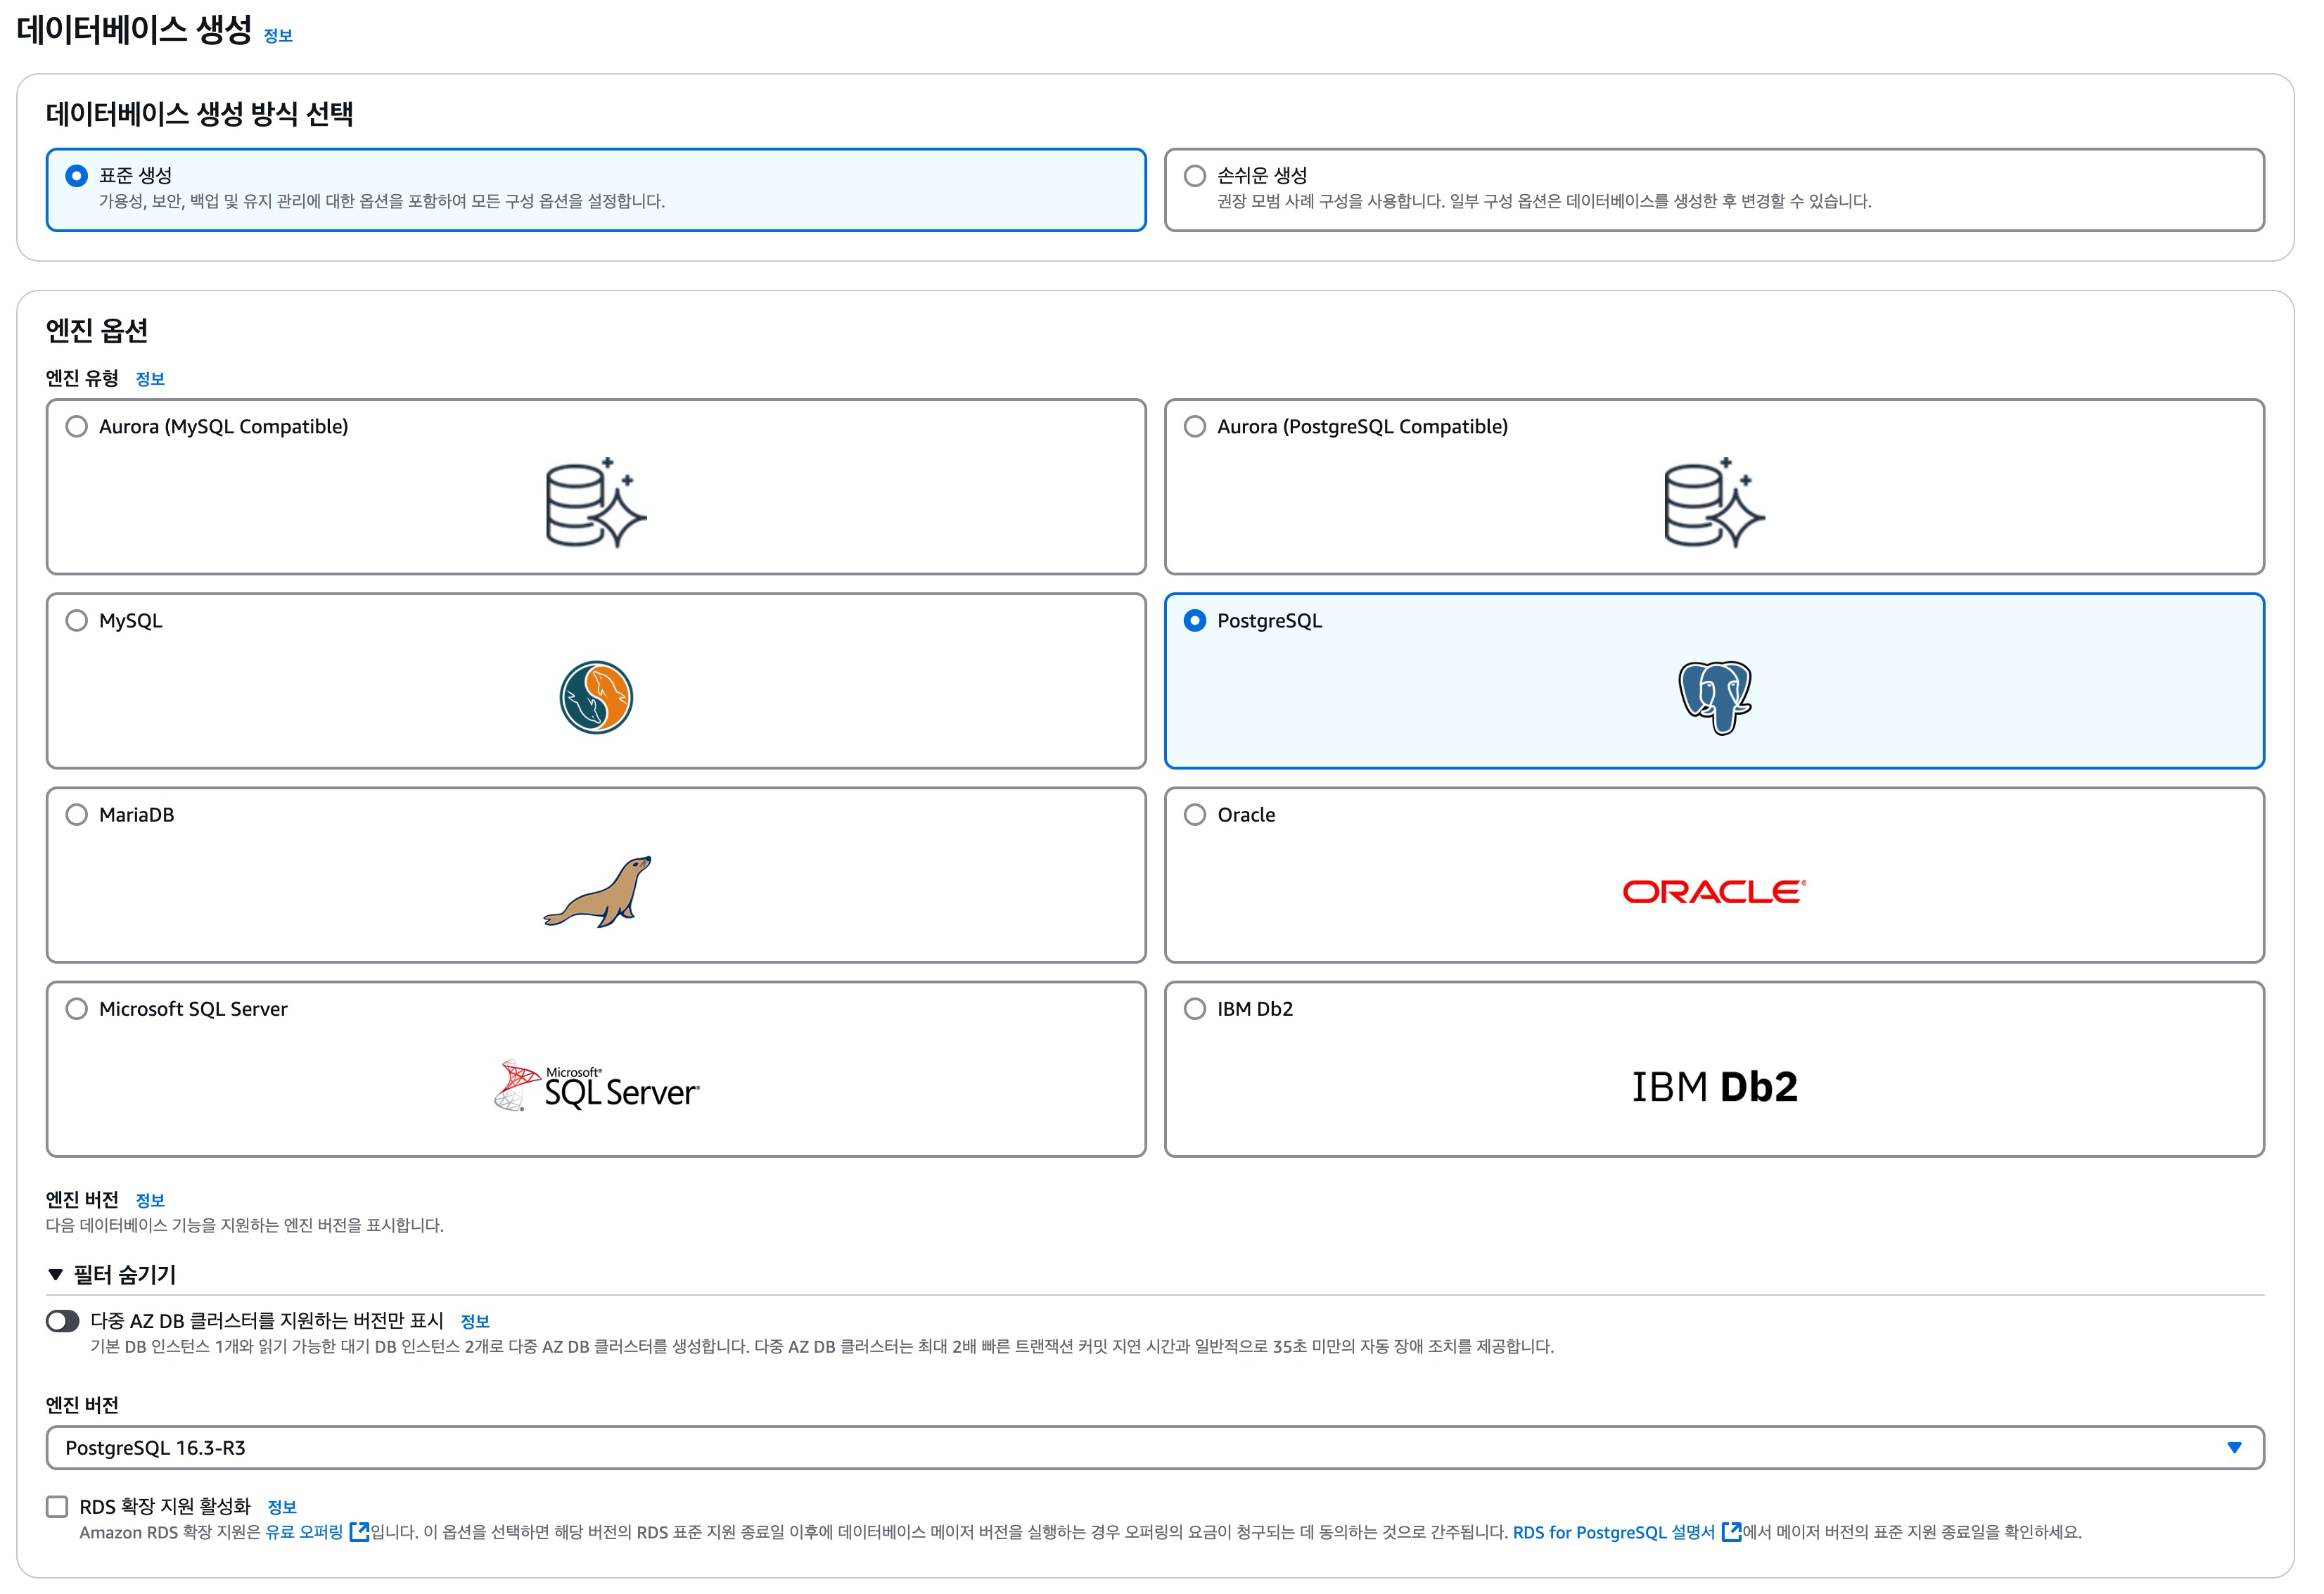Click the Aurora PostgreSQL database sparkle icon
The height and width of the screenshot is (1594, 2324).
click(1714, 503)
